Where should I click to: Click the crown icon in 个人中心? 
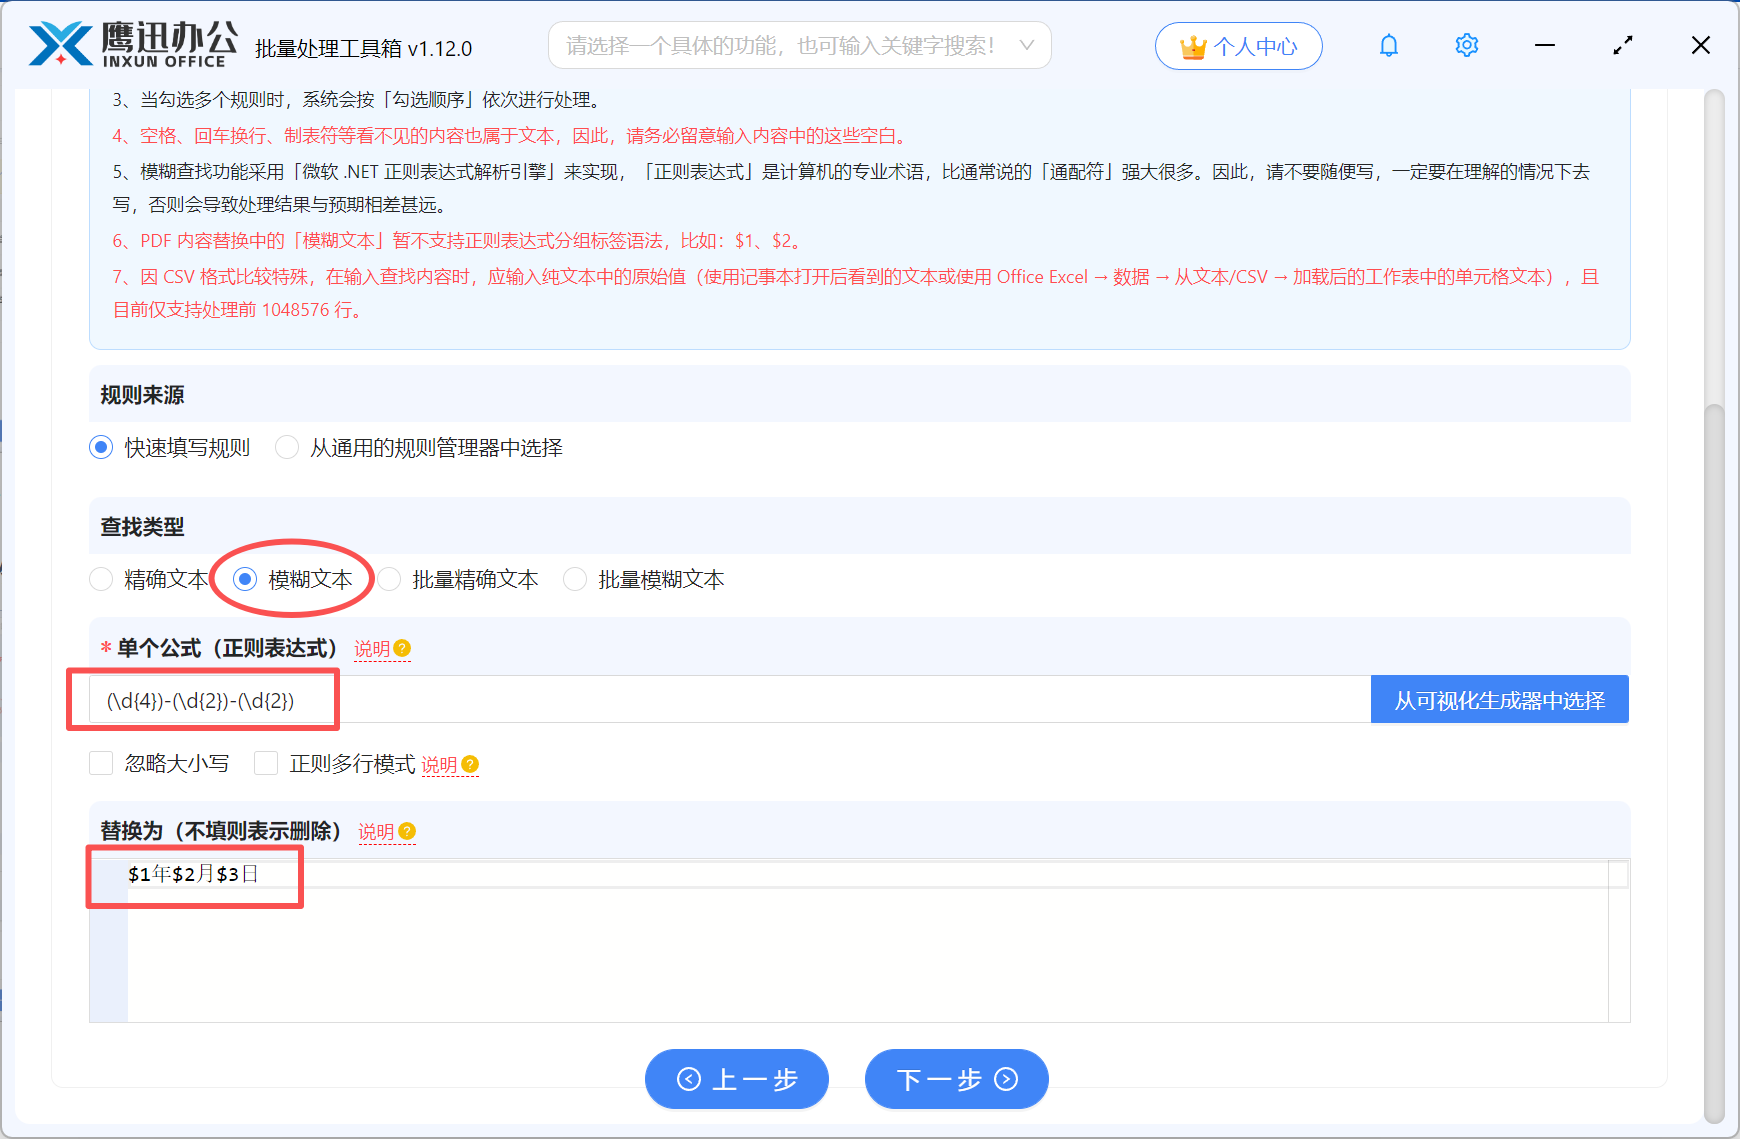click(1191, 45)
